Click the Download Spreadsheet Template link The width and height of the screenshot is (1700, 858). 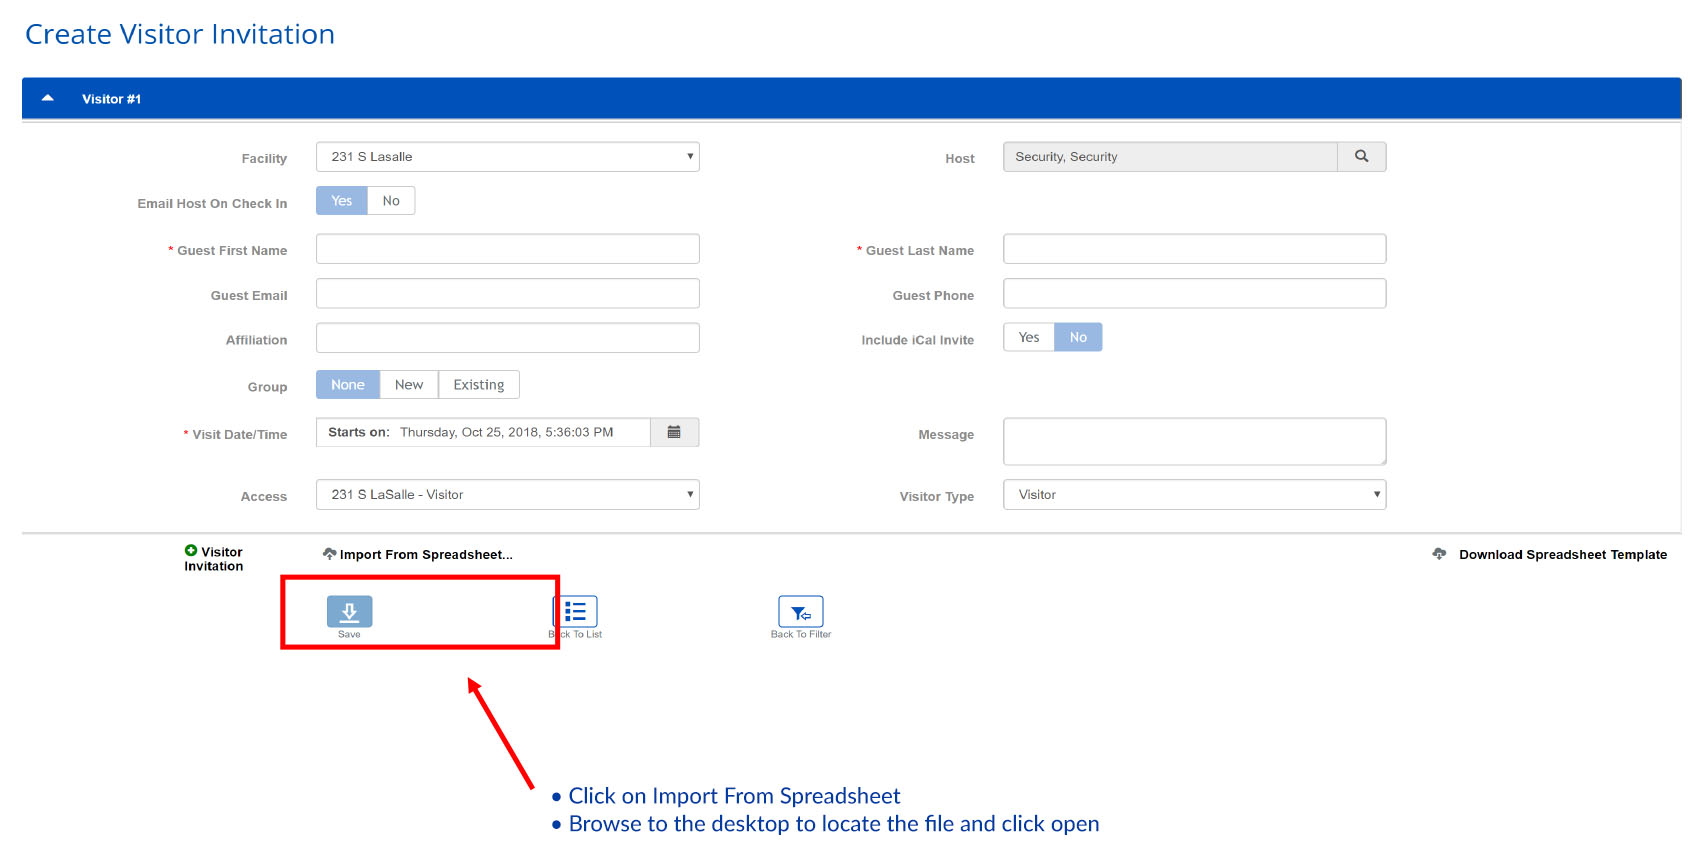tap(1562, 555)
